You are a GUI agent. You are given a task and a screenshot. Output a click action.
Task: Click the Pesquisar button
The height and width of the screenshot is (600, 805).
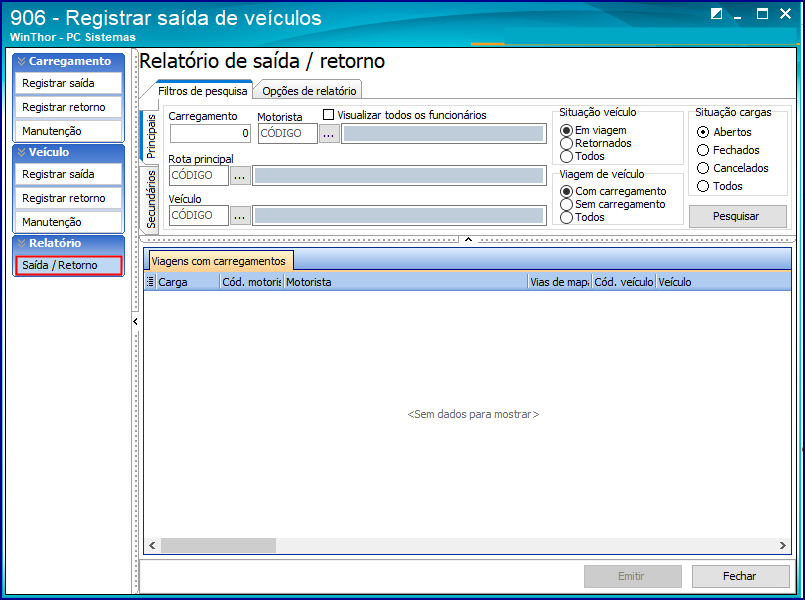click(x=737, y=217)
